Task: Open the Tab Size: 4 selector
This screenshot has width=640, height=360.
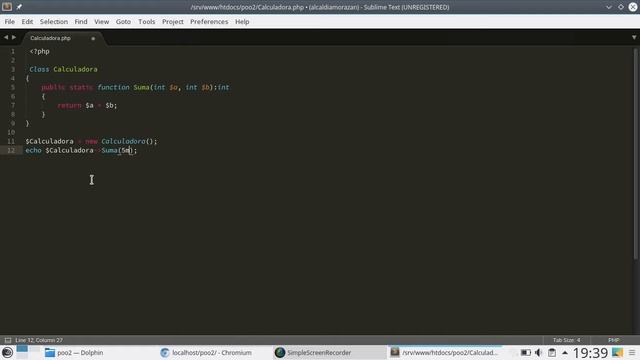Action: click(x=567, y=340)
